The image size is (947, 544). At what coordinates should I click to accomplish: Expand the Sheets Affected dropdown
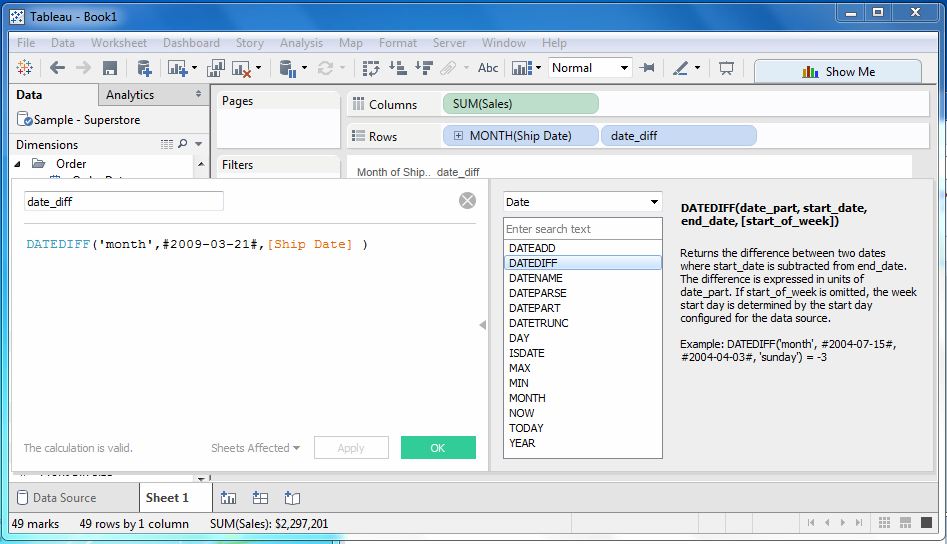pyautogui.click(x=255, y=448)
